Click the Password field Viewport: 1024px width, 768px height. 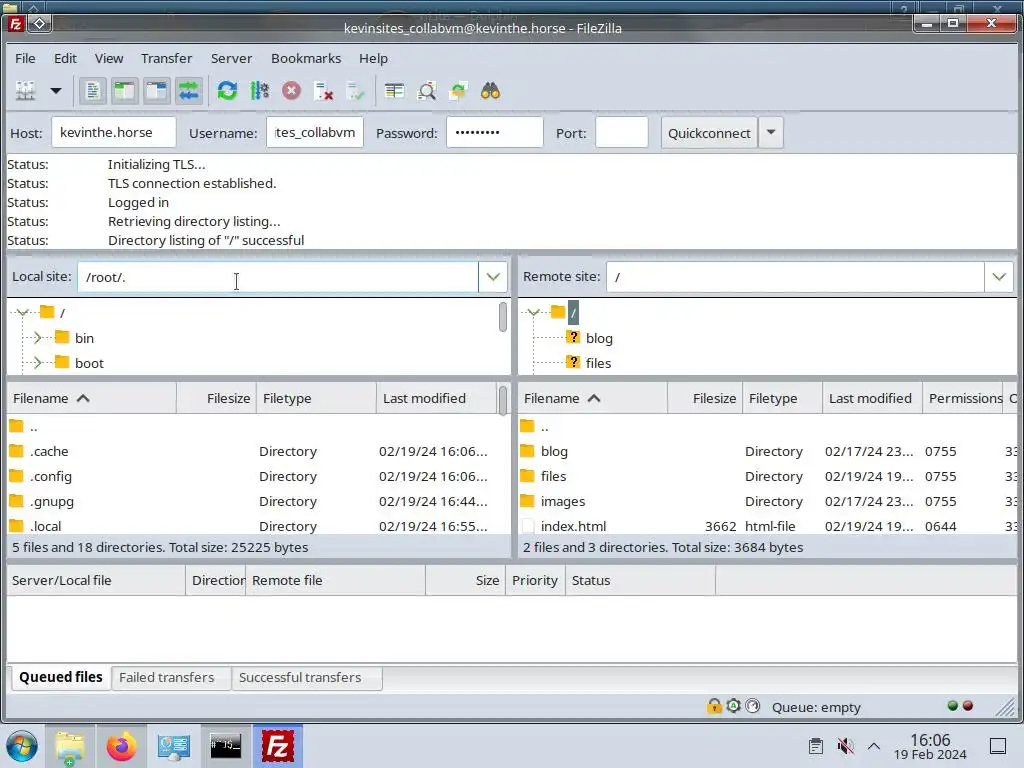(494, 133)
